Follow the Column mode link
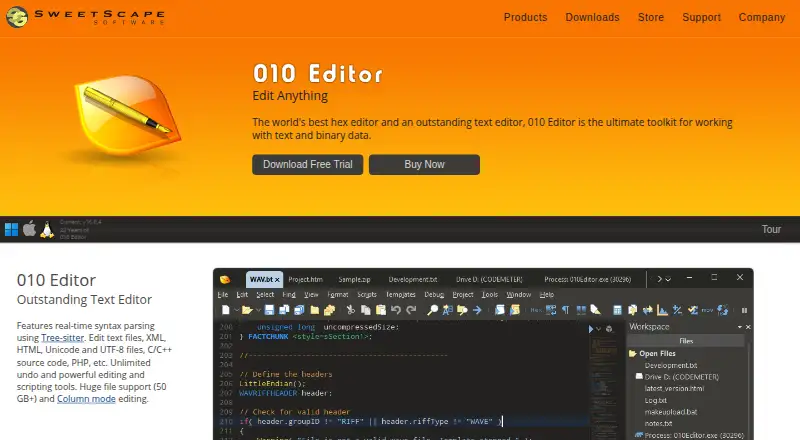The width and height of the screenshot is (800, 440). coord(86,399)
